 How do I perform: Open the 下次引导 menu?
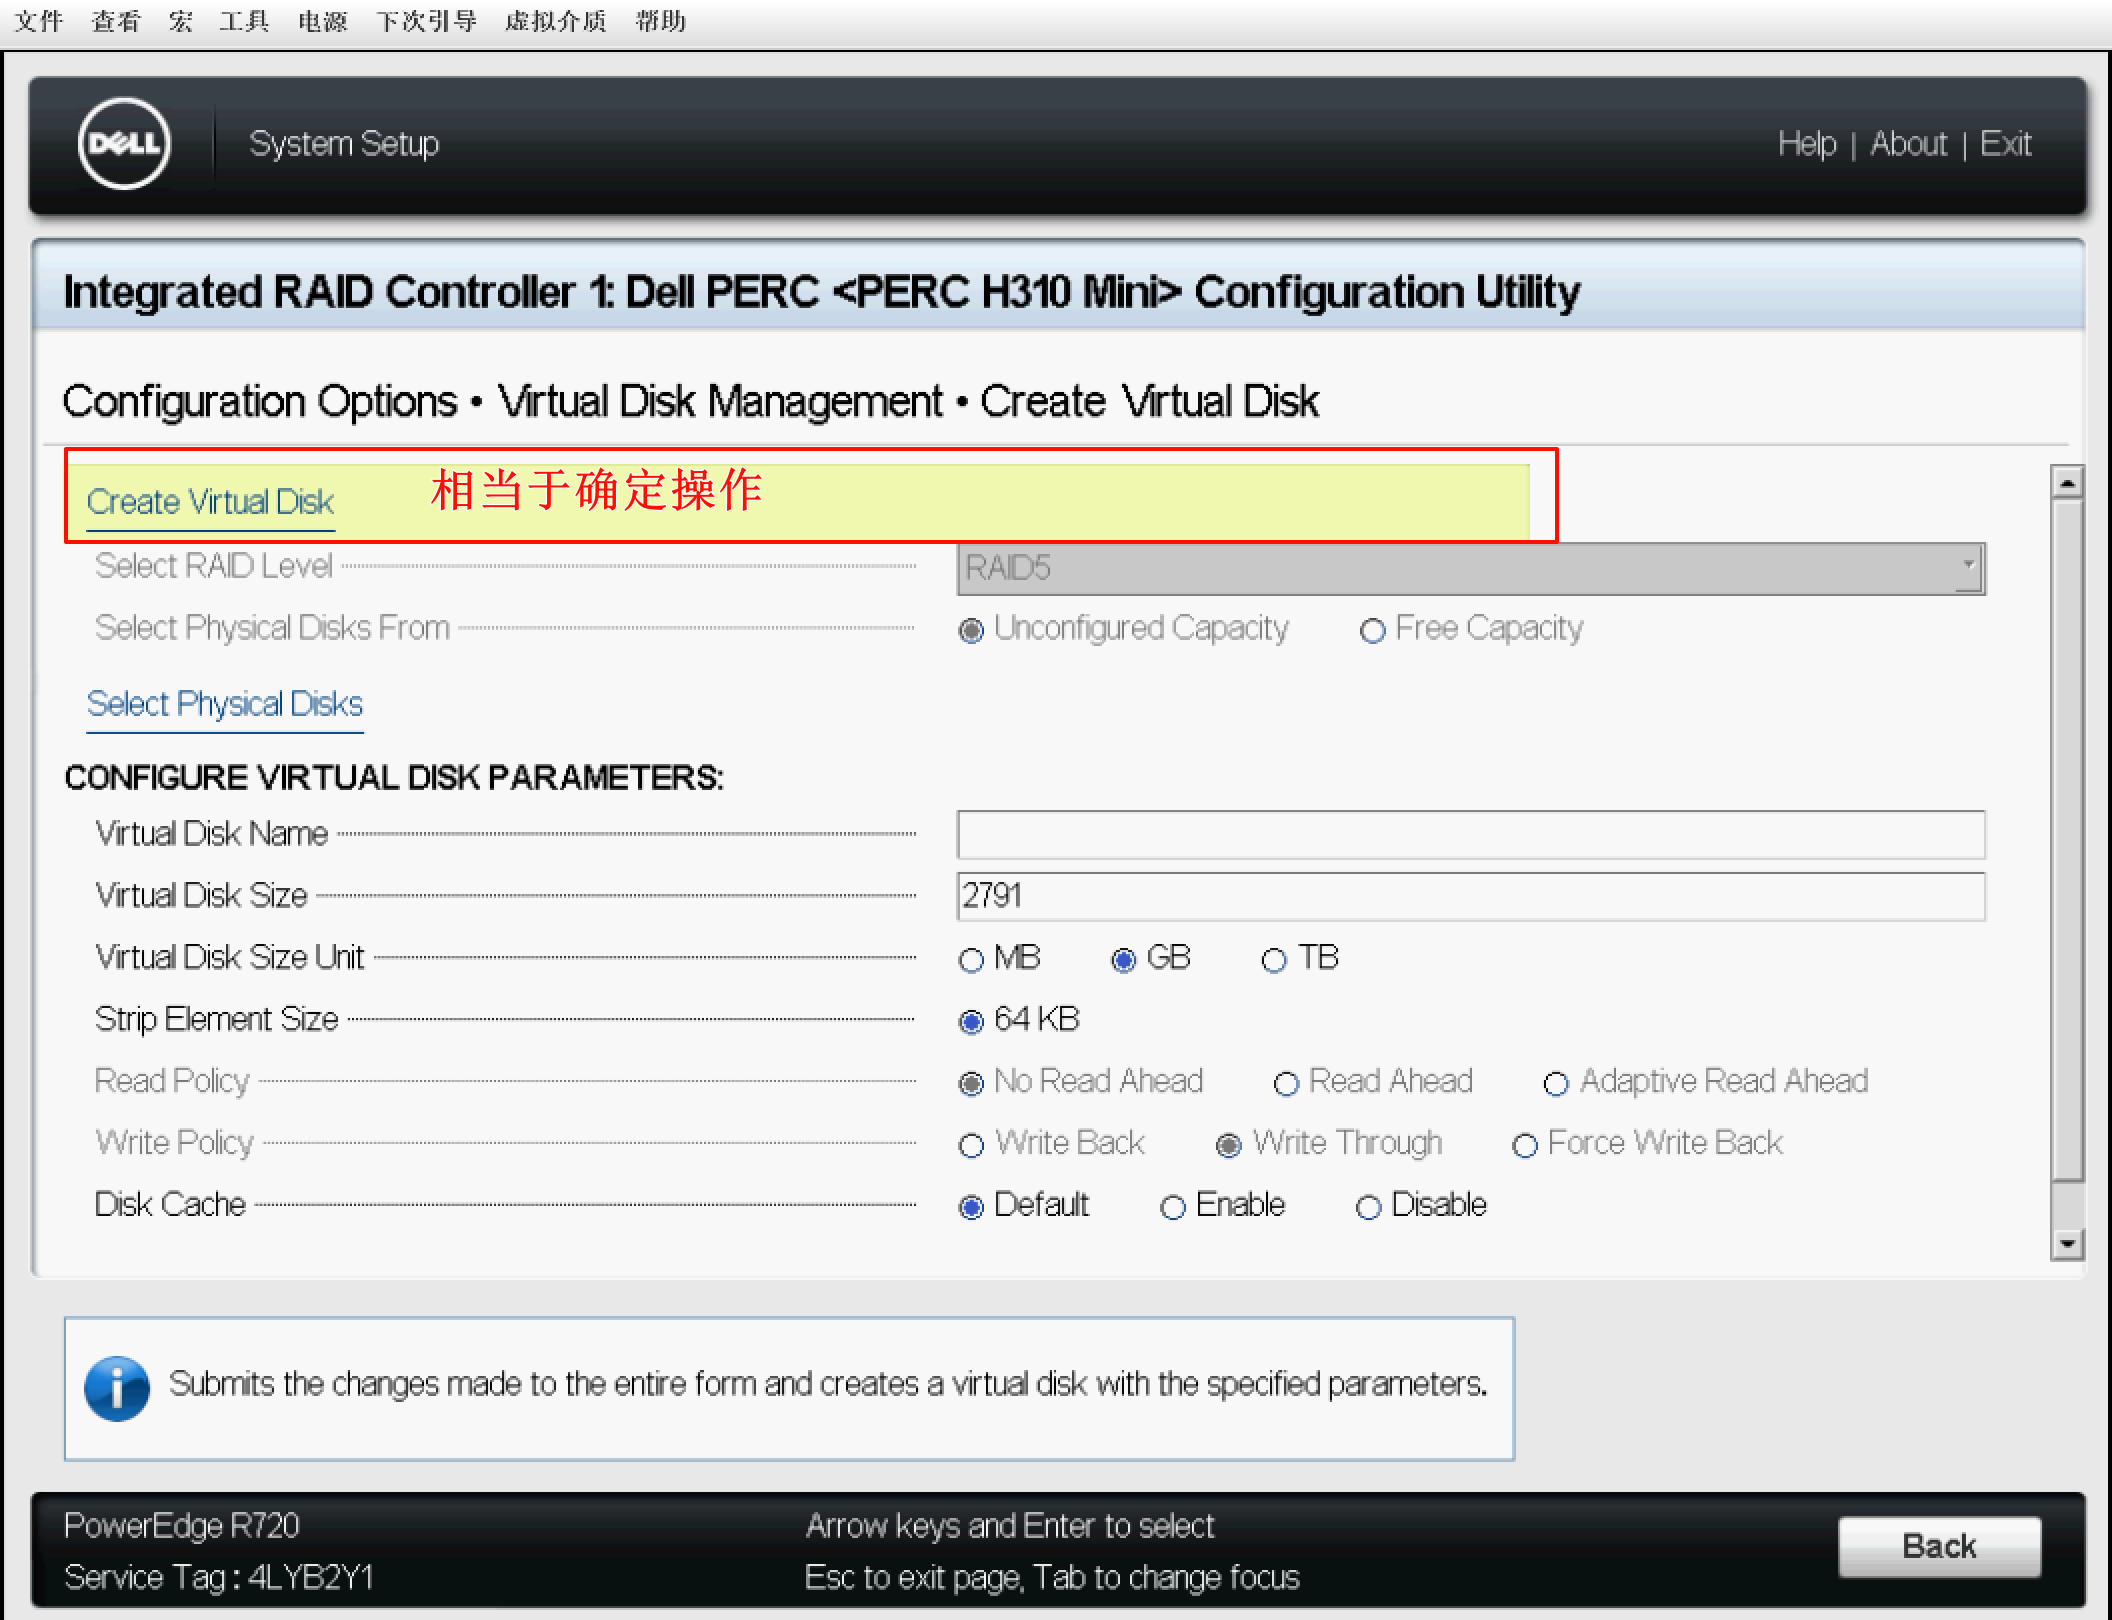coord(426,21)
